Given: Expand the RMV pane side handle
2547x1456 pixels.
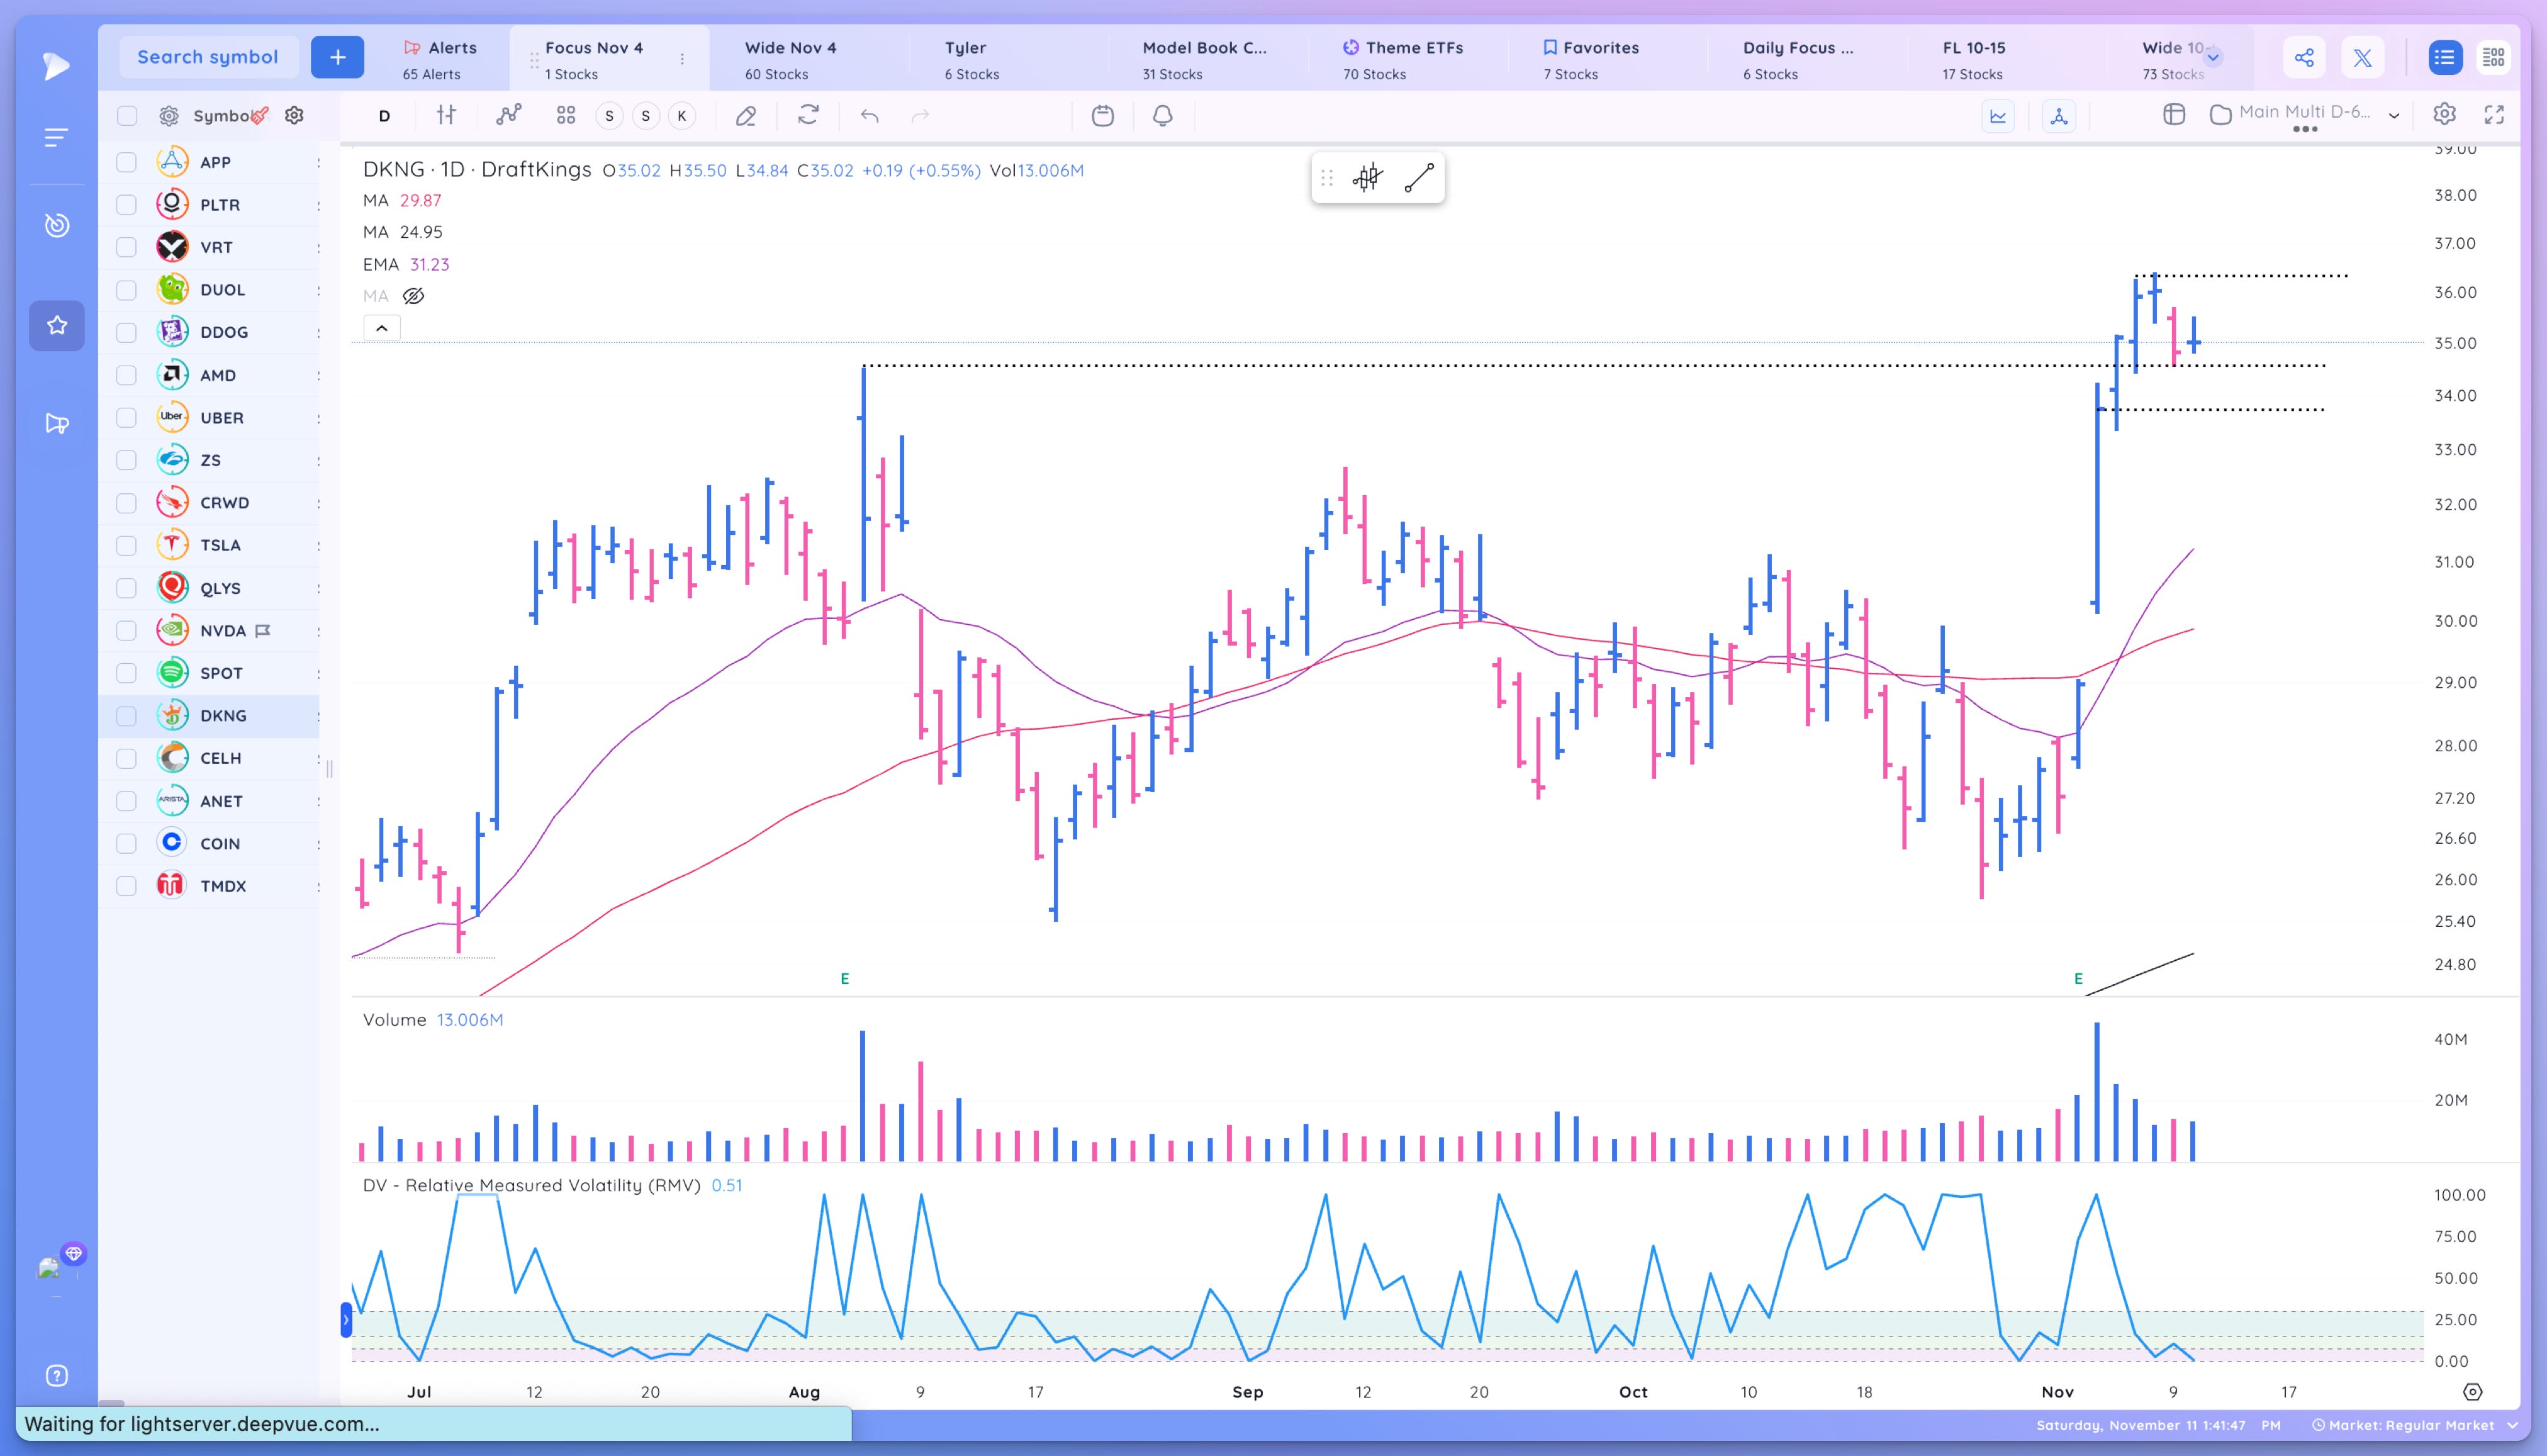Looking at the screenshot, I should pos(346,1320).
